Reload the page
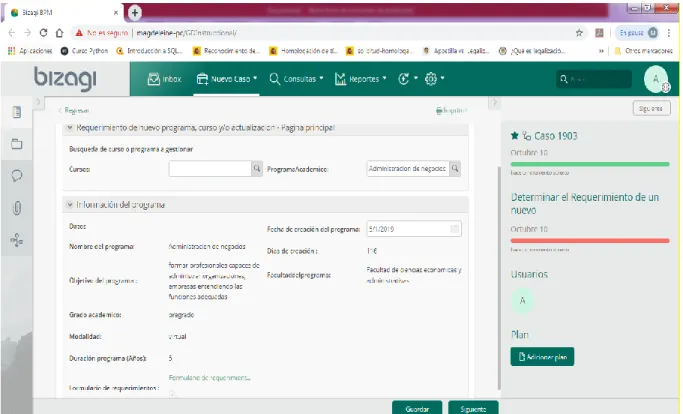Viewport: 683px width, 414px height. click(x=43, y=33)
